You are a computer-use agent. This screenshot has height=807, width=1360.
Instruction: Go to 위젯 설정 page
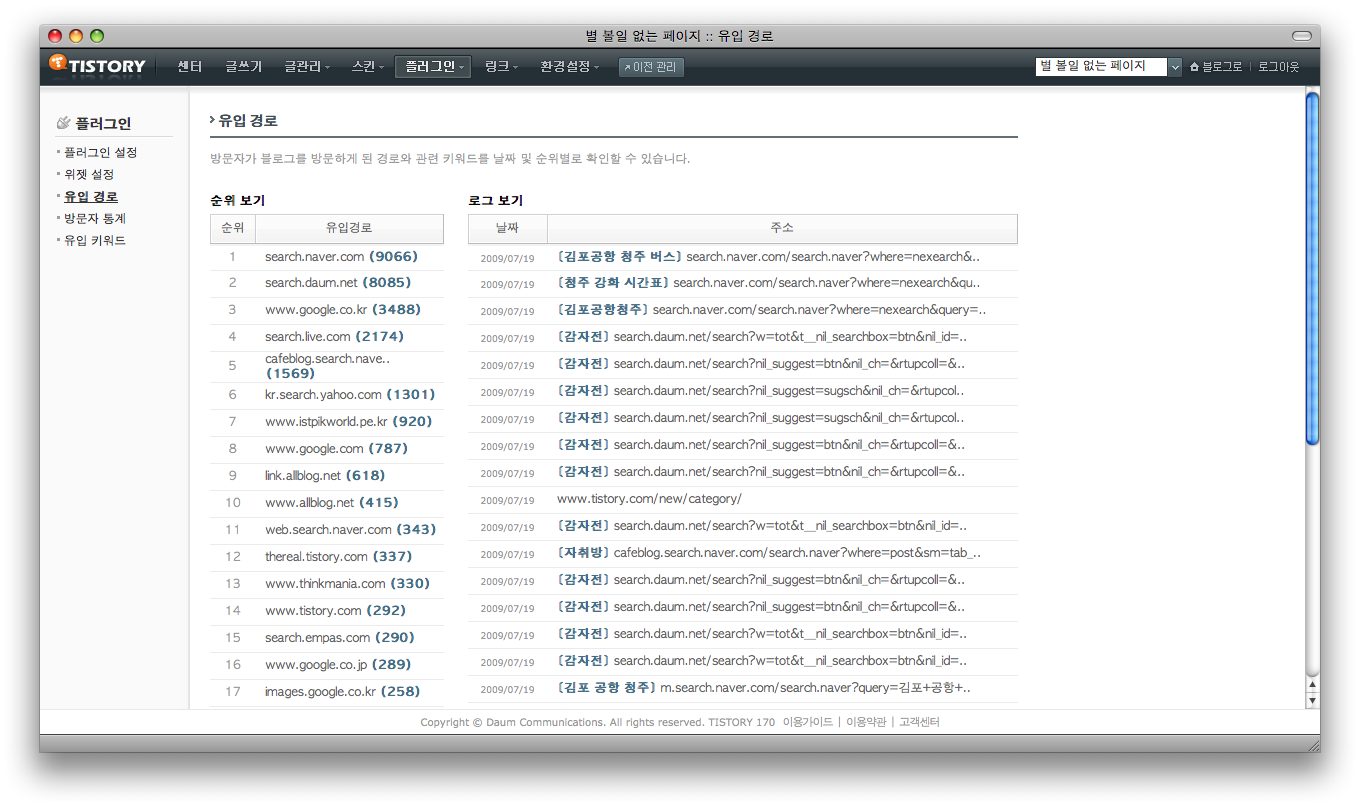pos(89,175)
